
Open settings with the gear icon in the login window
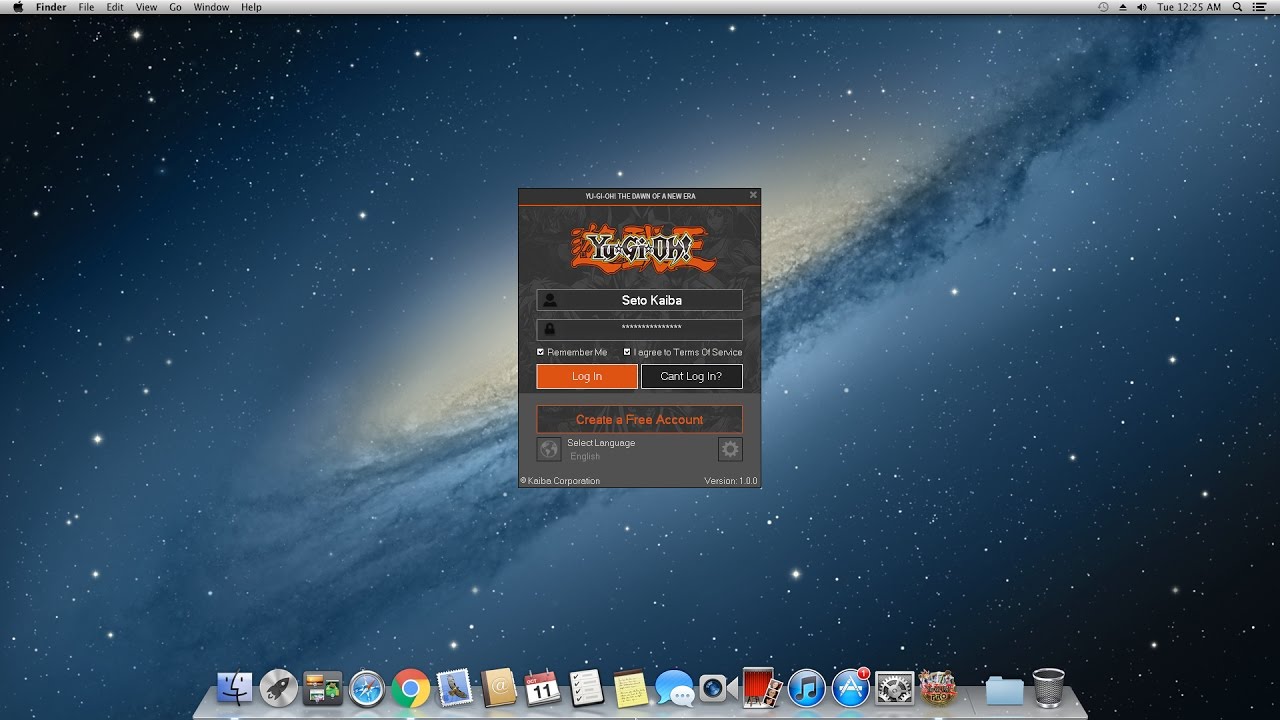[x=730, y=450]
